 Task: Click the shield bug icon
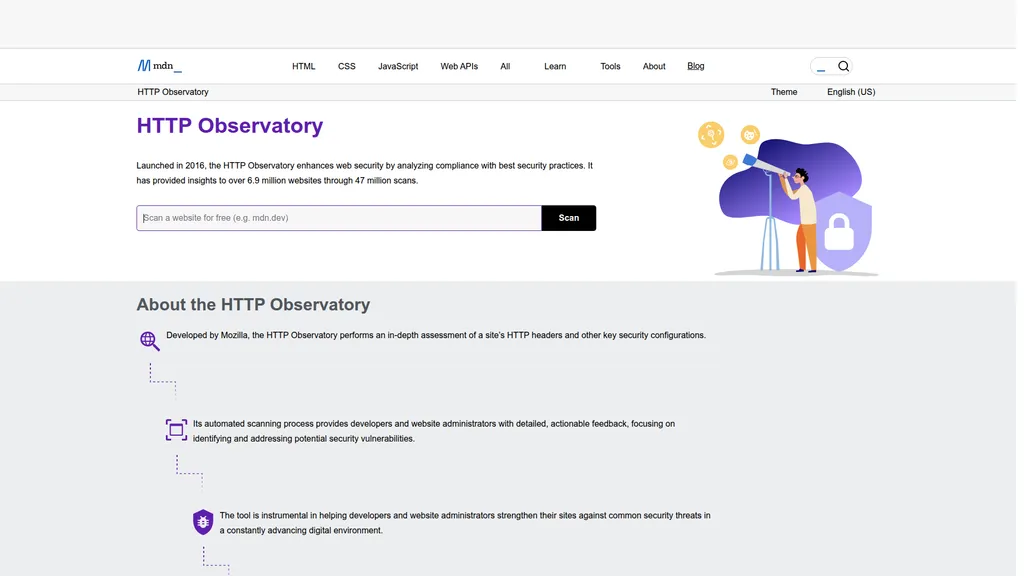point(203,522)
